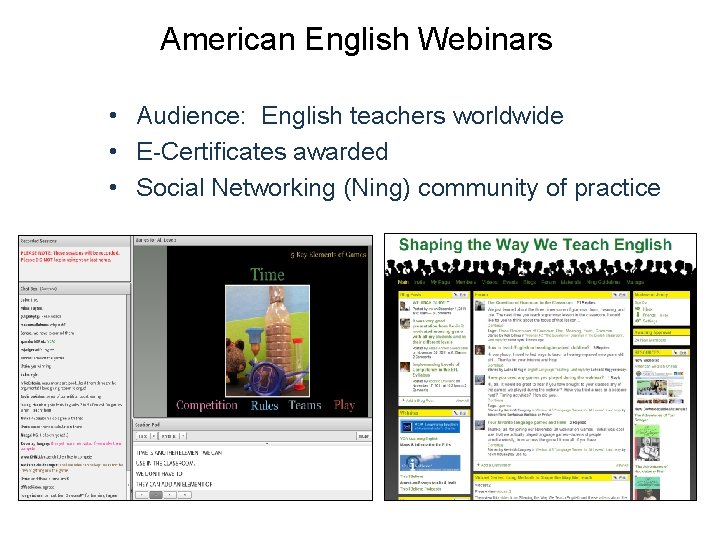The image size is (720, 540).
Task: Click Add a Blog Post link
Action: coord(418,401)
